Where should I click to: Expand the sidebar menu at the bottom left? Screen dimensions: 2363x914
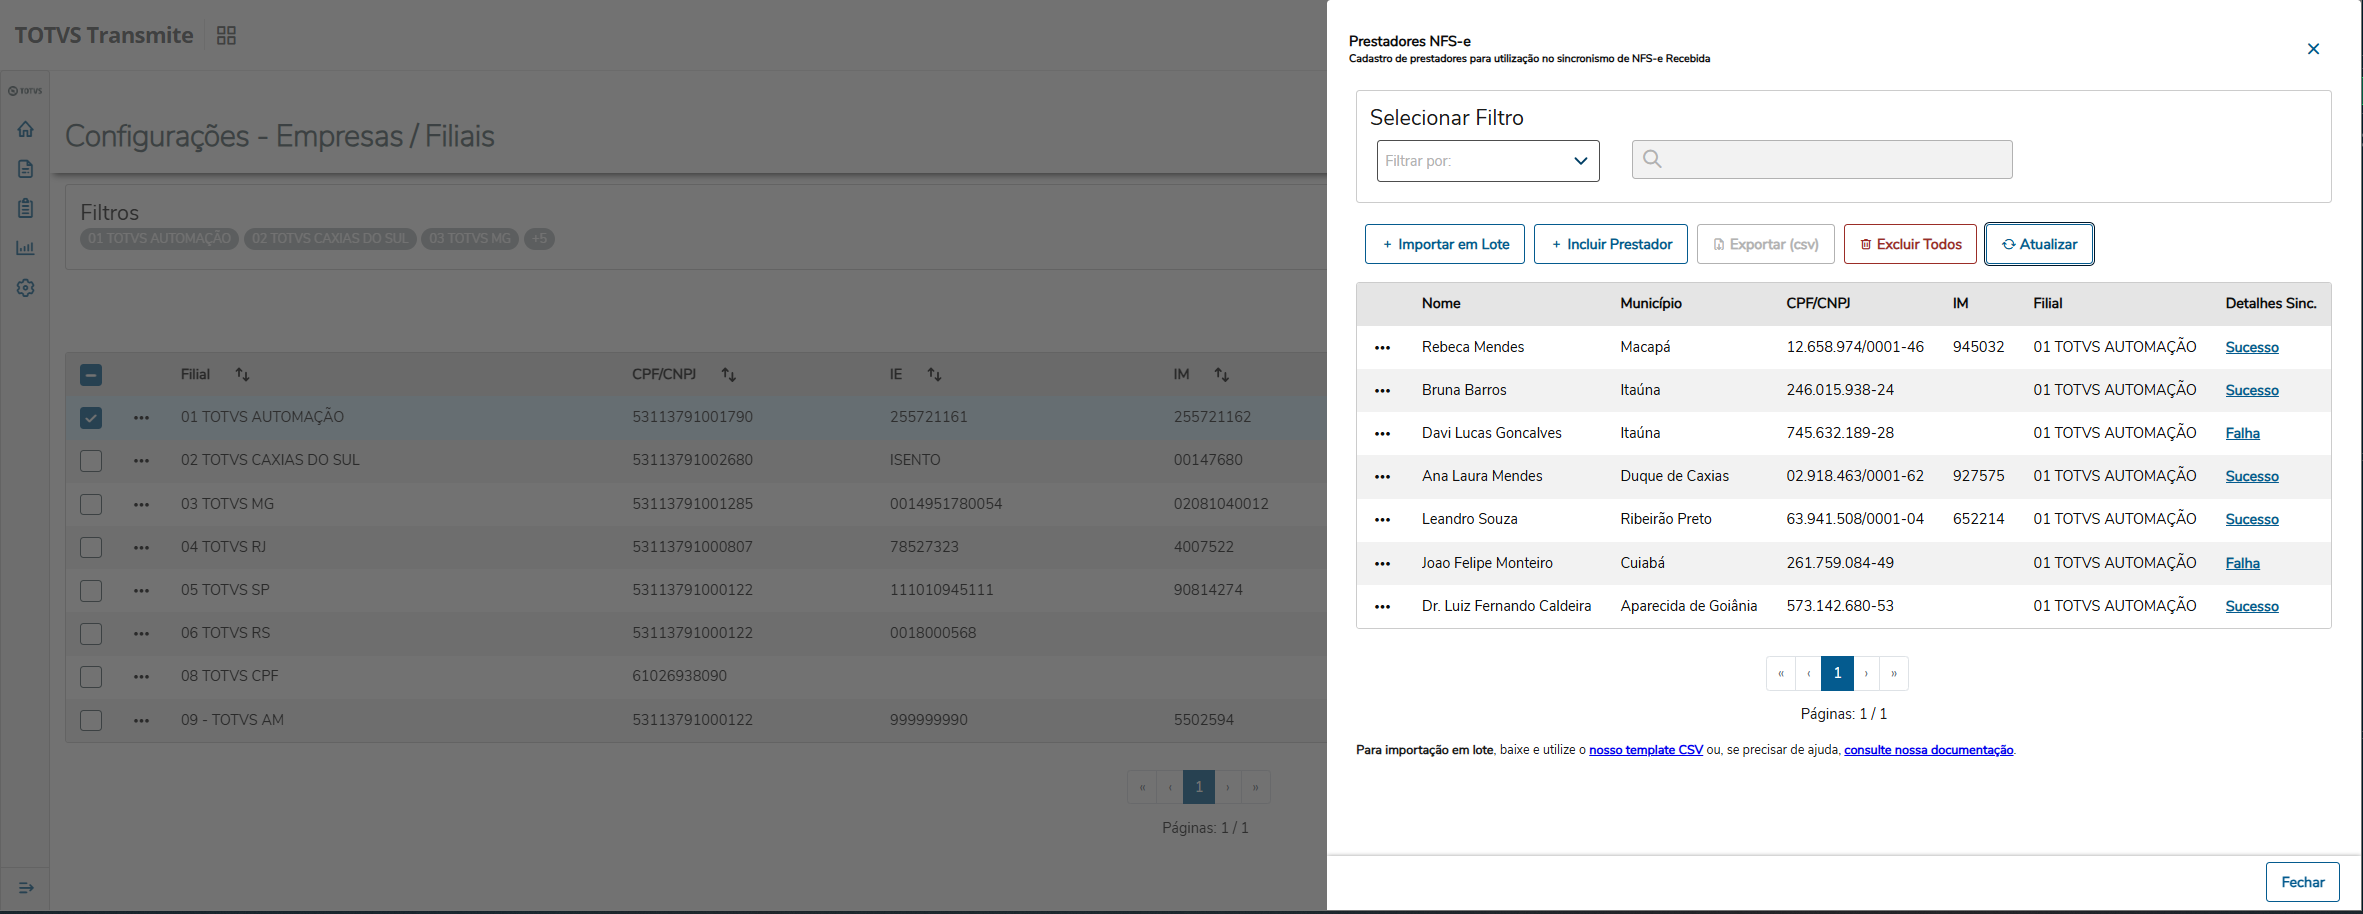pos(26,887)
